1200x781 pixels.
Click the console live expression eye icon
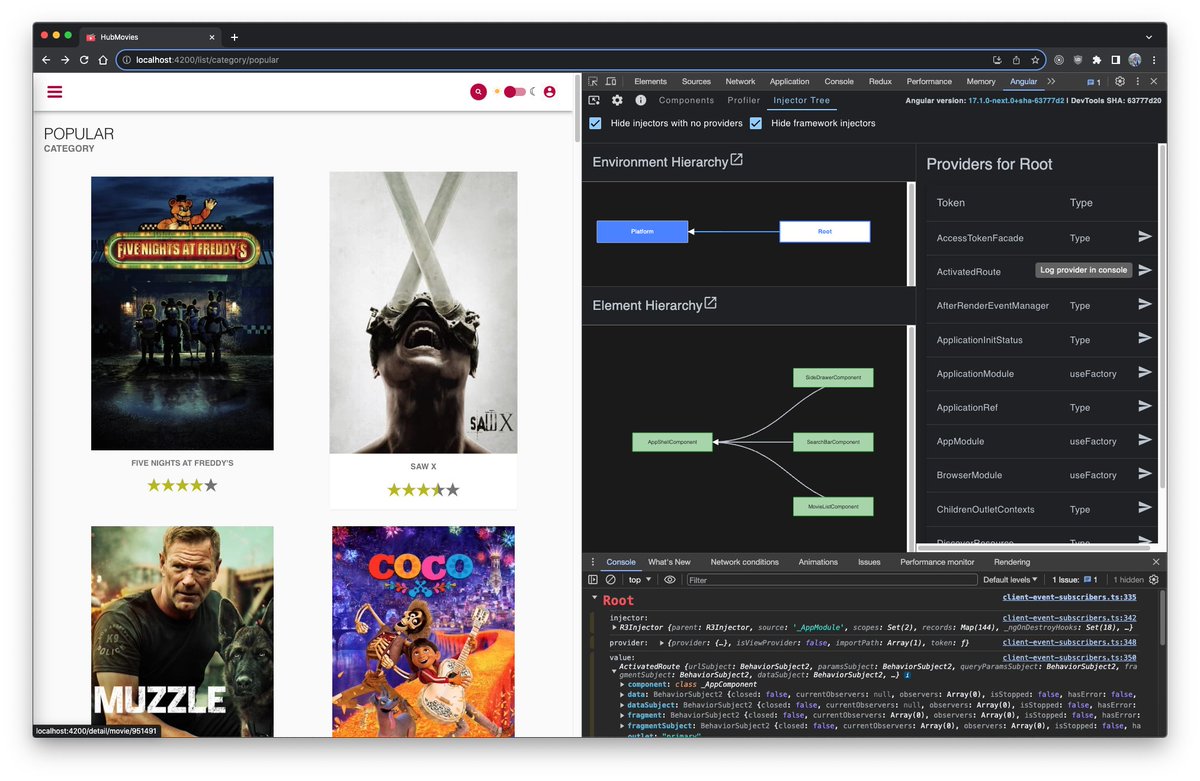pyautogui.click(x=670, y=580)
